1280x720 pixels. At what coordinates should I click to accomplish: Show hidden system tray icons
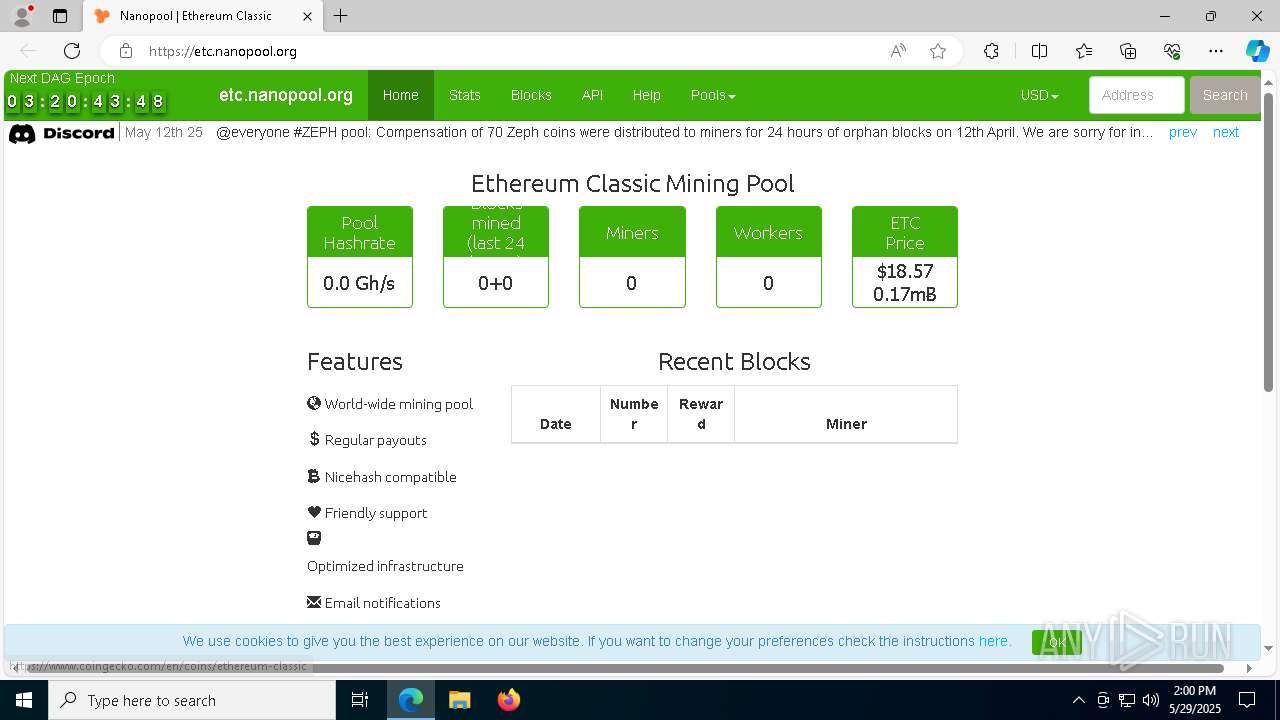[x=1078, y=700]
